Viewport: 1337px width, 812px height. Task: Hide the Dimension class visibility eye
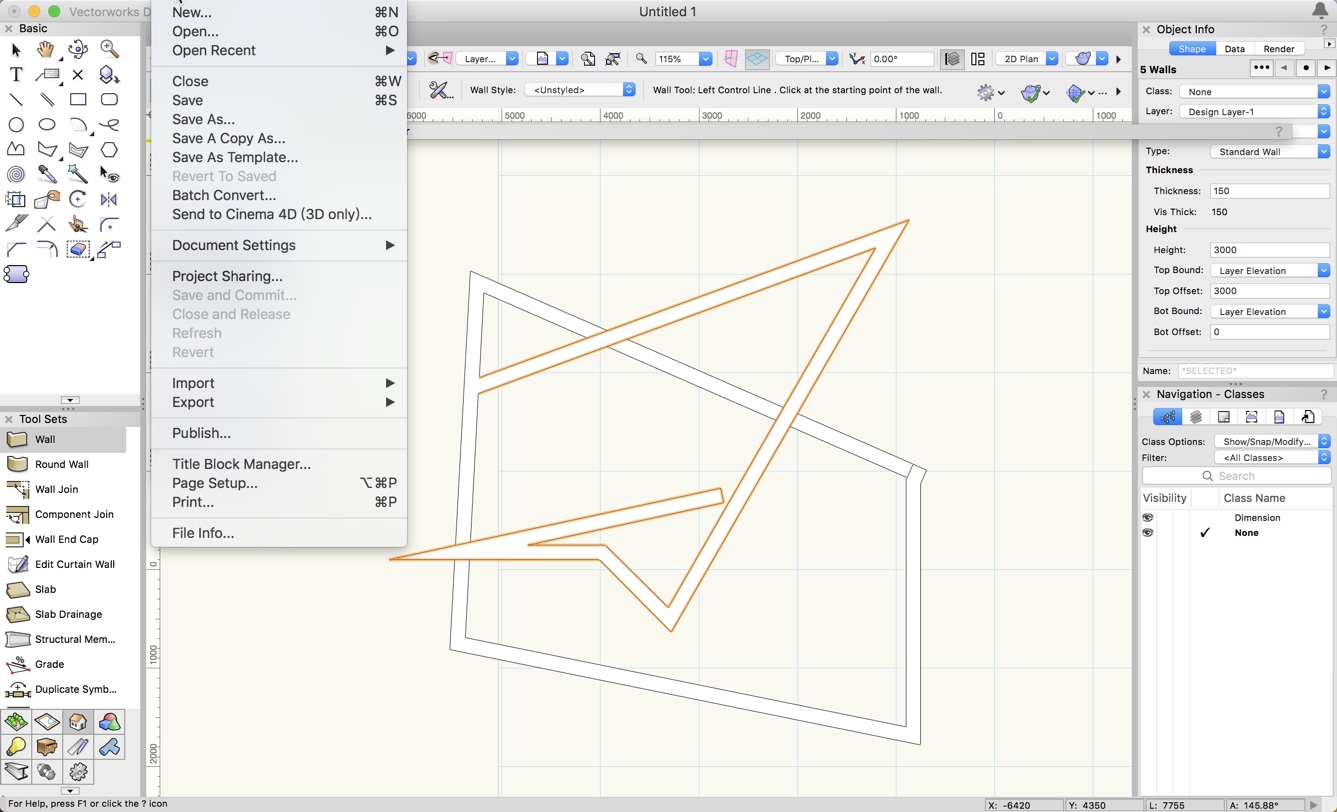[1148, 517]
